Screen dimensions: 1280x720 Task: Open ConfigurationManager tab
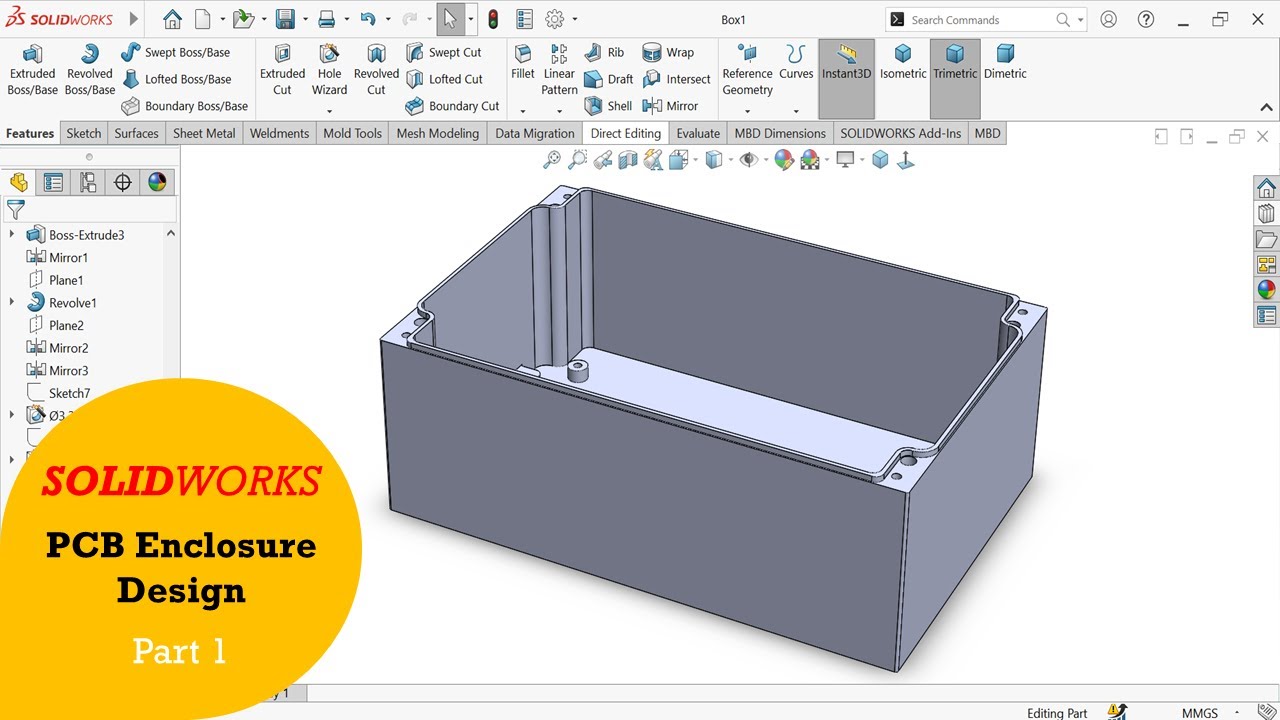tap(88, 182)
